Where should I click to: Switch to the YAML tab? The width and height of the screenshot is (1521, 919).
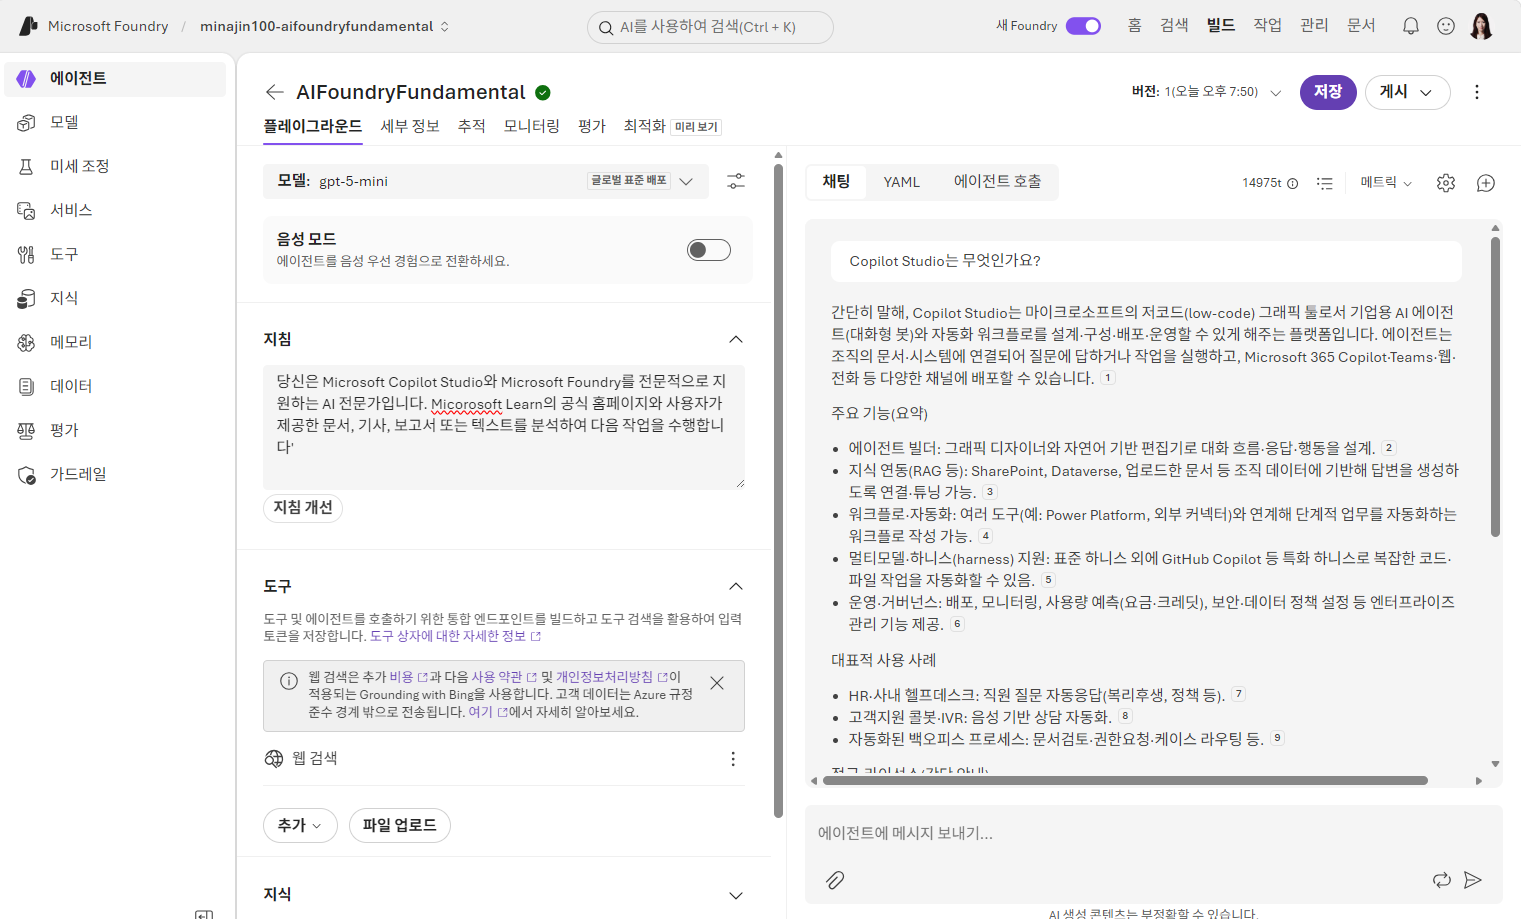click(901, 182)
